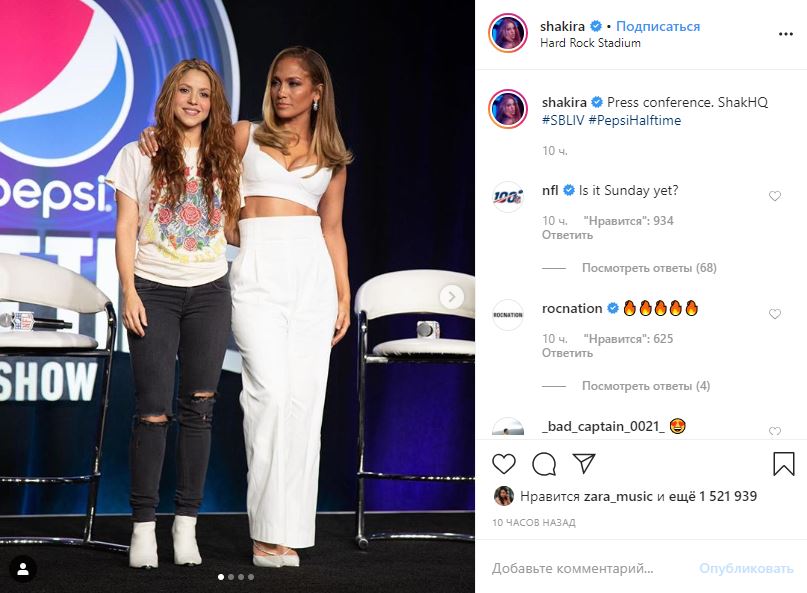Open Hard Rock Stadium location link
The width and height of the screenshot is (807, 593).
pos(590,43)
